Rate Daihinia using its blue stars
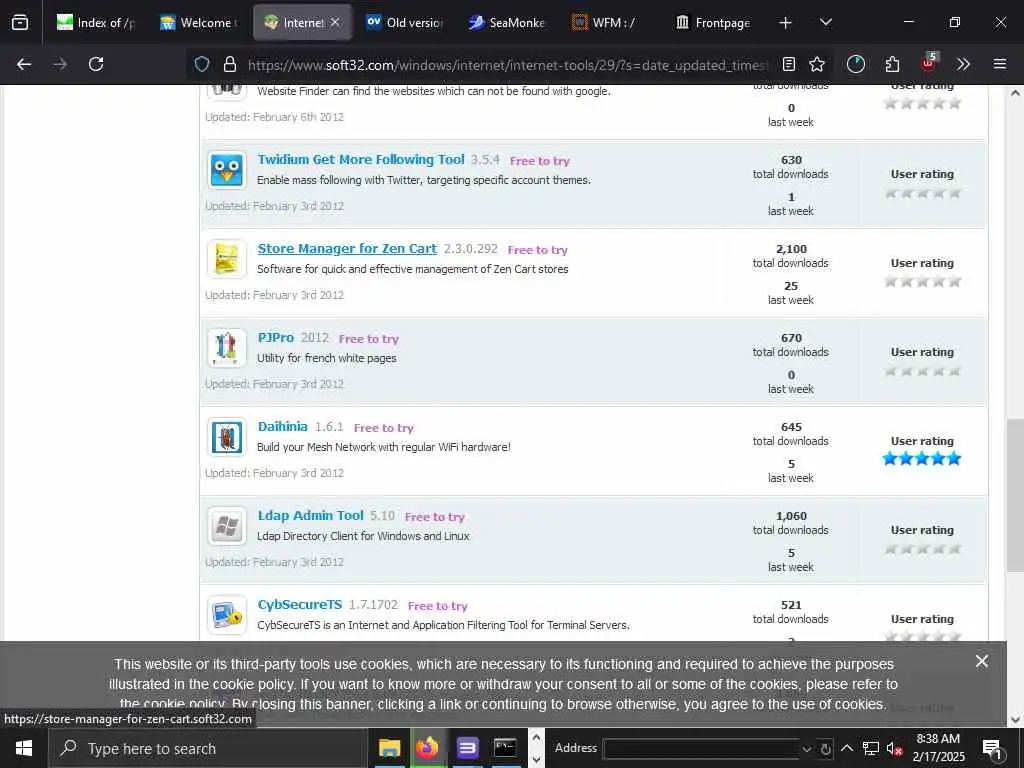Viewport: 1024px width, 768px height. [921, 458]
